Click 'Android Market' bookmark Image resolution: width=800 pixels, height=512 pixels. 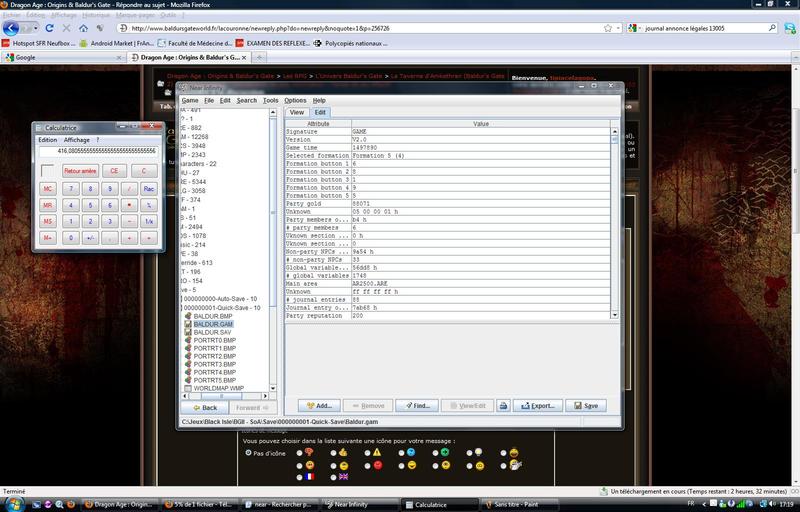tap(117, 43)
